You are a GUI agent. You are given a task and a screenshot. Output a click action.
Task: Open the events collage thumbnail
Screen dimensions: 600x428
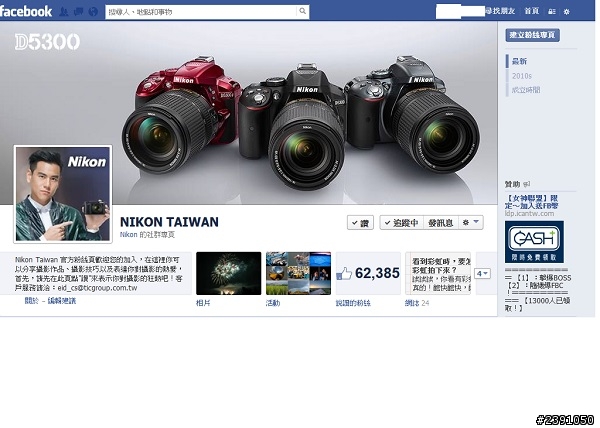click(298, 273)
